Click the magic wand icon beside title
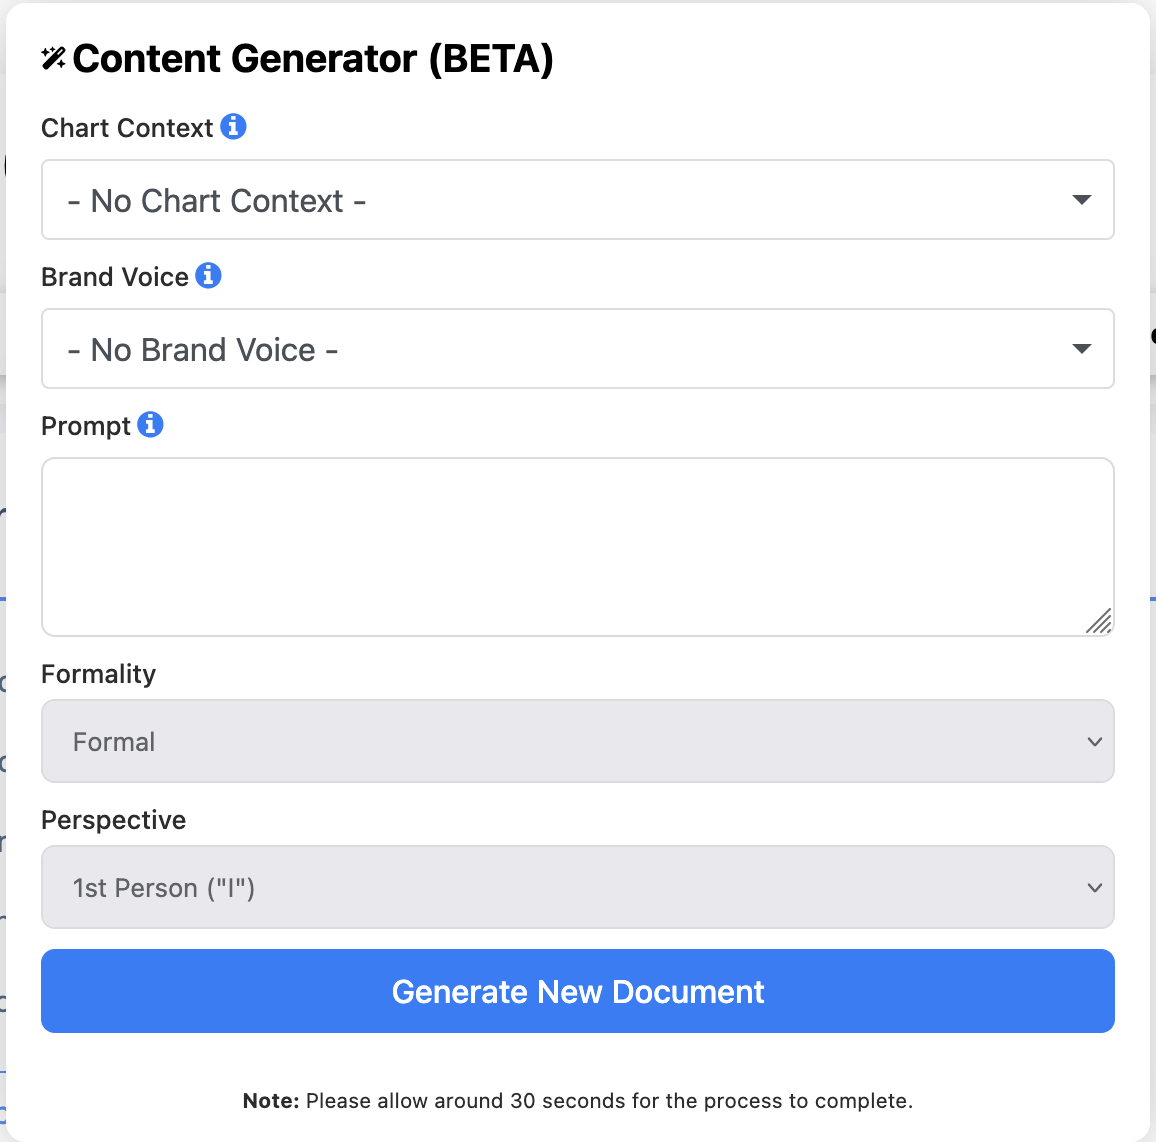 (53, 58)
